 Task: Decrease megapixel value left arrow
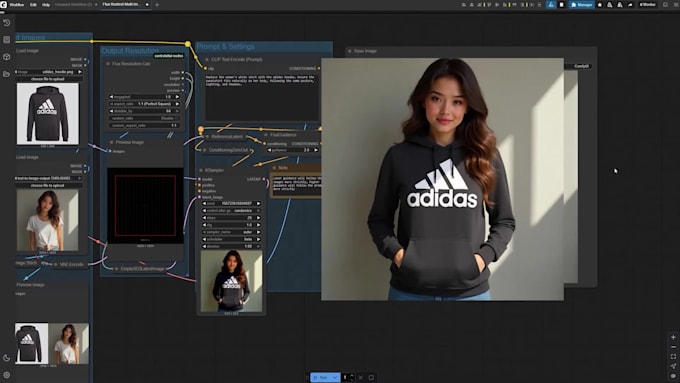111,97
